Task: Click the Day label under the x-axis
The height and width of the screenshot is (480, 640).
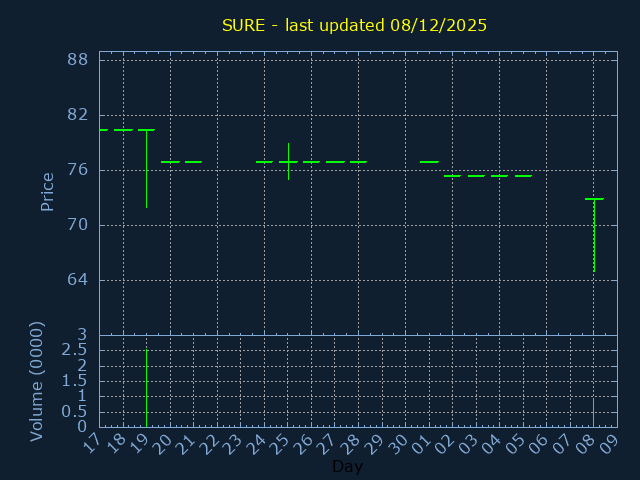Action: (x=347, y=467)
